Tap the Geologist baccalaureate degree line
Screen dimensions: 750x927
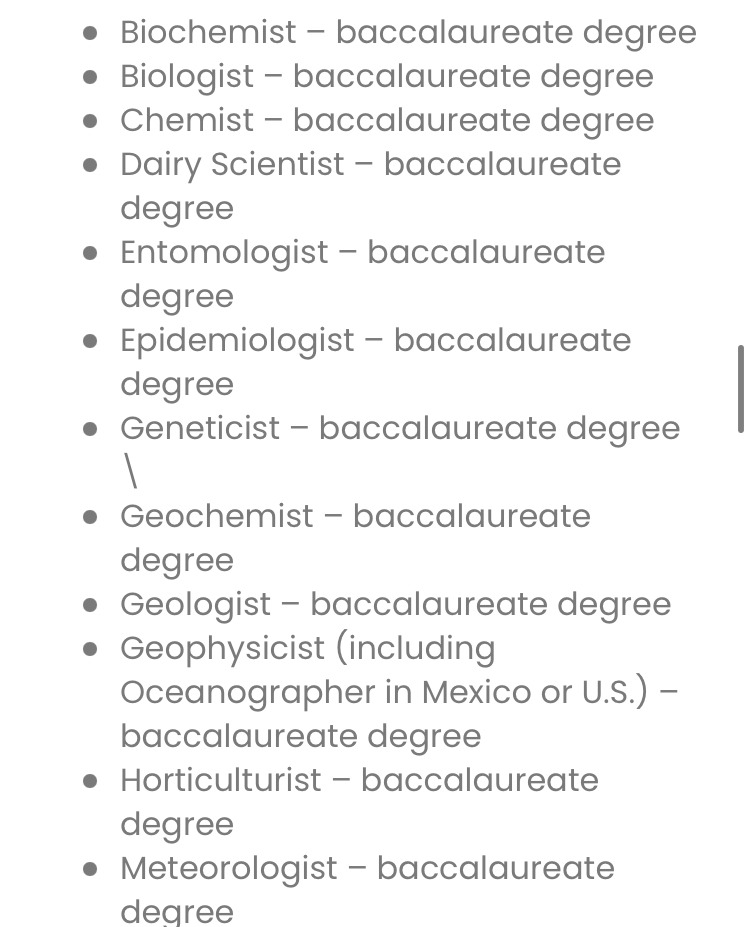tap(395, 604)
